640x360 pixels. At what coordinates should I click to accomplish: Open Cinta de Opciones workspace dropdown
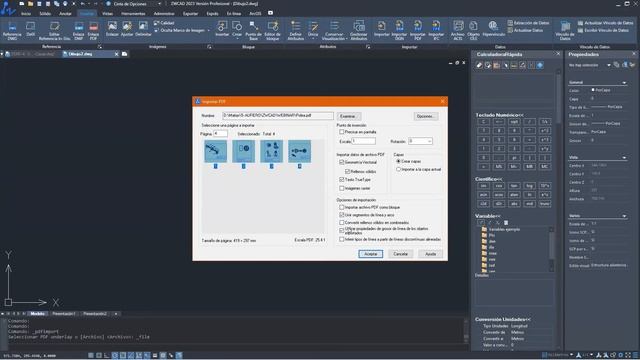(159, 4)
